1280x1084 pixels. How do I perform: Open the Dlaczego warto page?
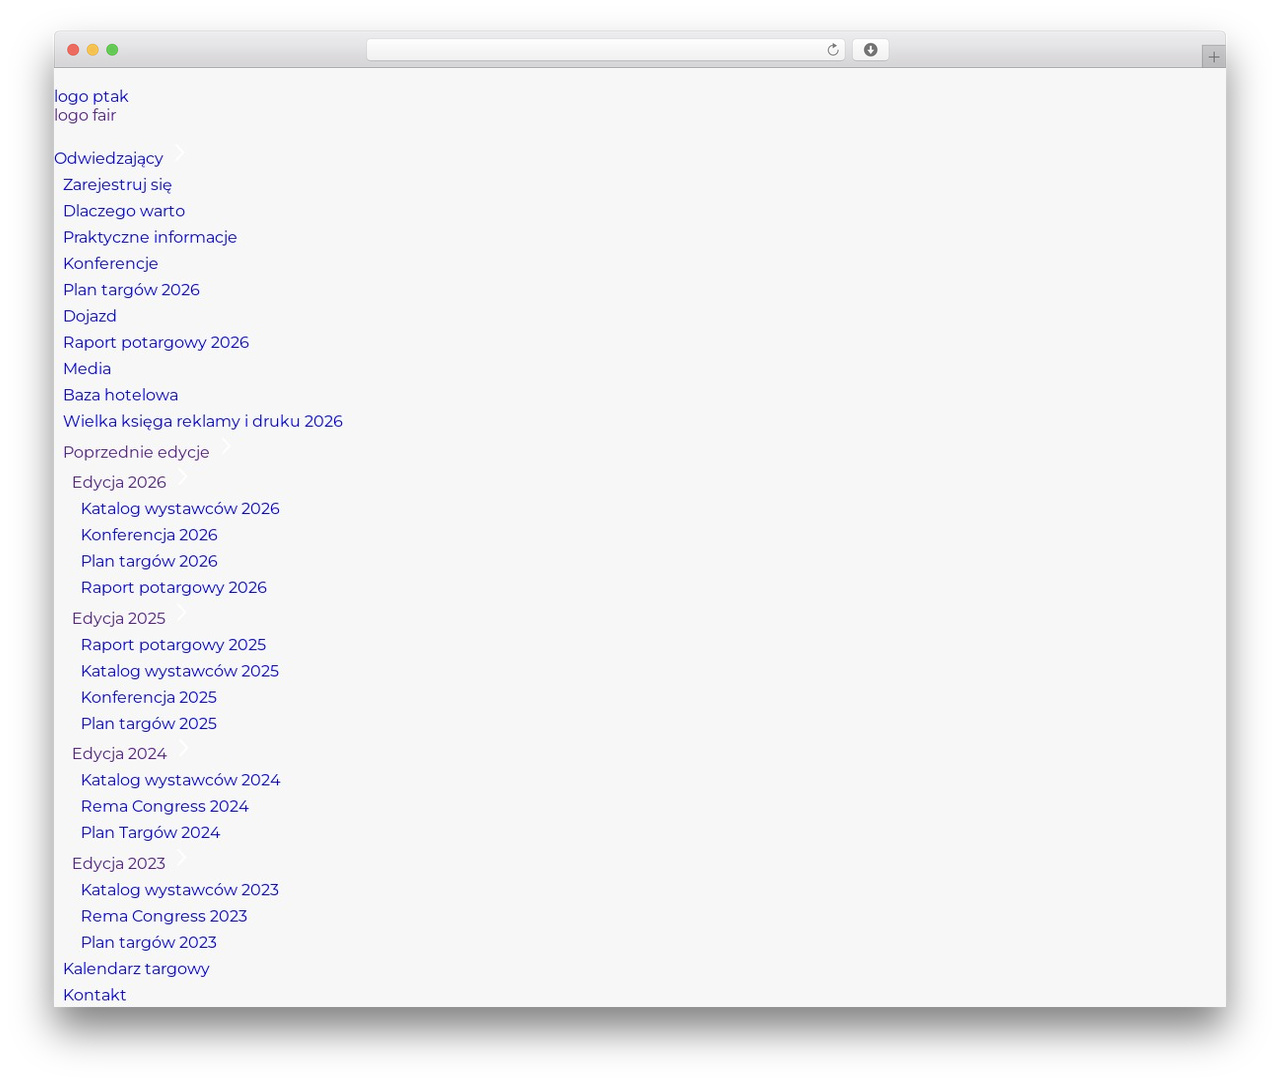click(124, 211)
